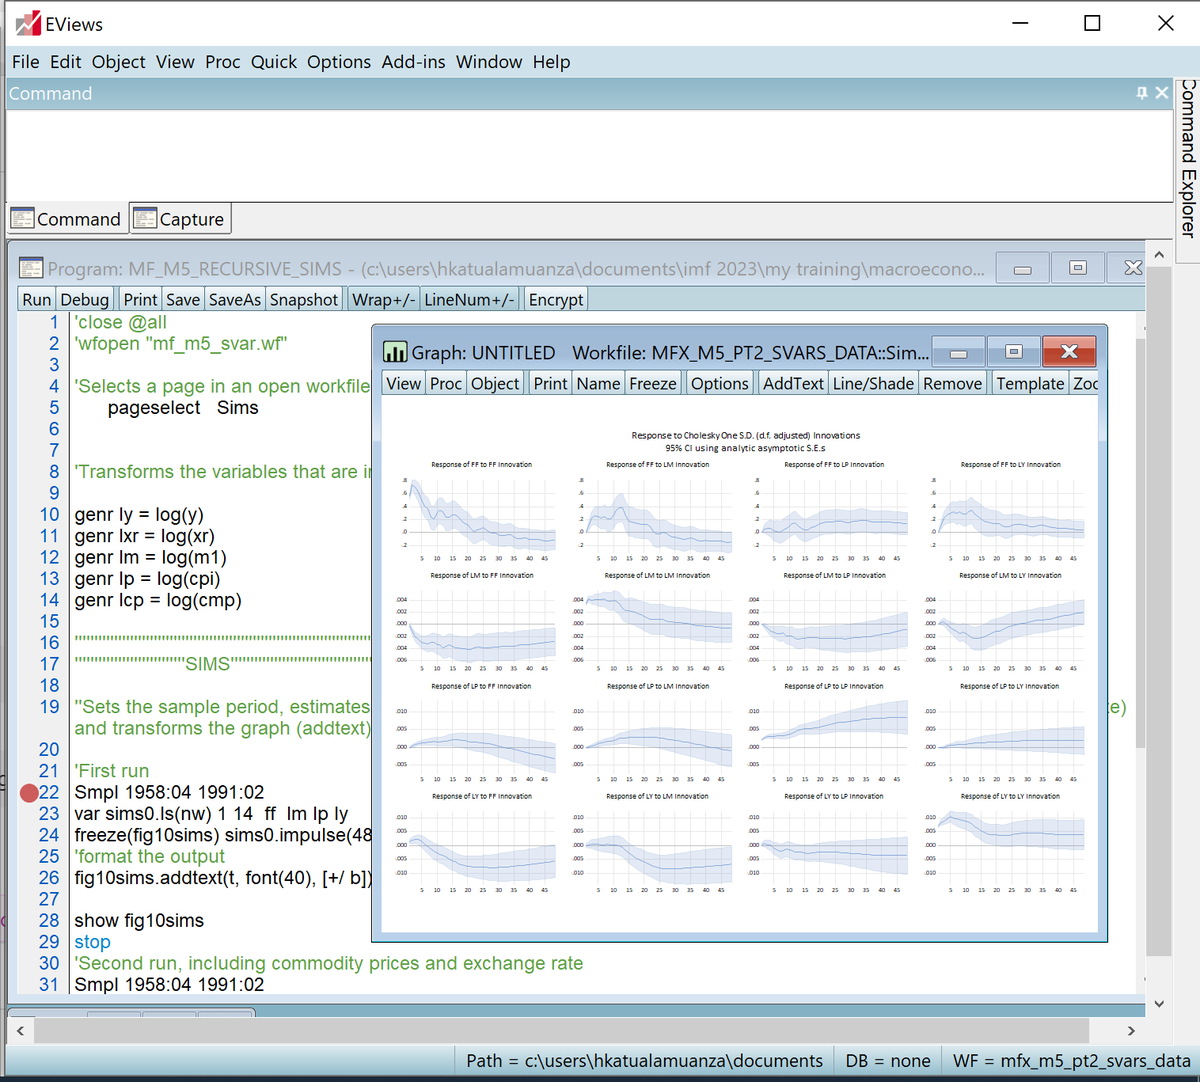Close the Program MF_M5_RECURSIVE_SIMS window
The height and width of the screenshot is (1082, 1200).
click(x=1131, y=268)
